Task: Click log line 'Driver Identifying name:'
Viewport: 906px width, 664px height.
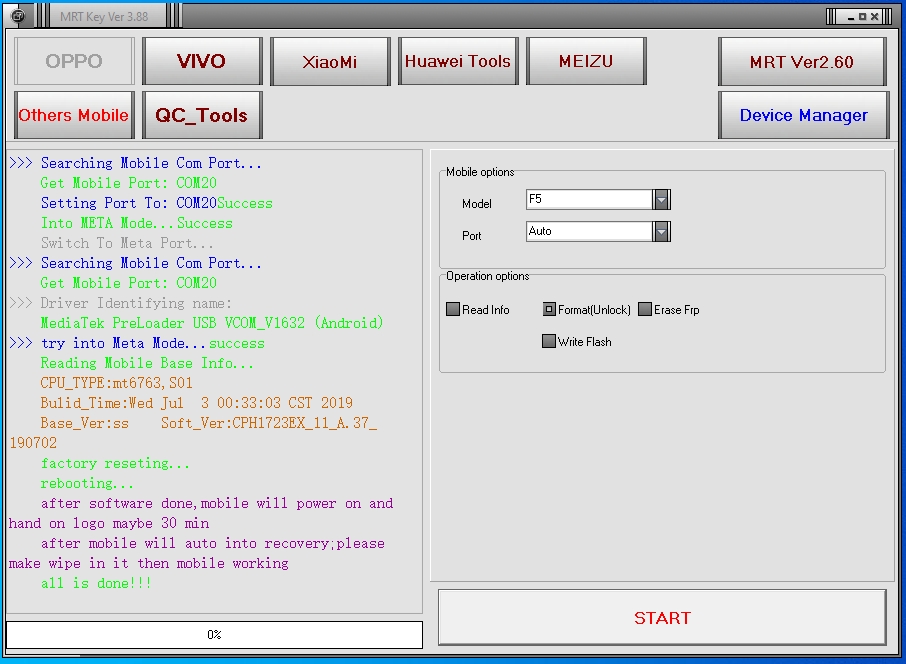Action: (136, 303)
